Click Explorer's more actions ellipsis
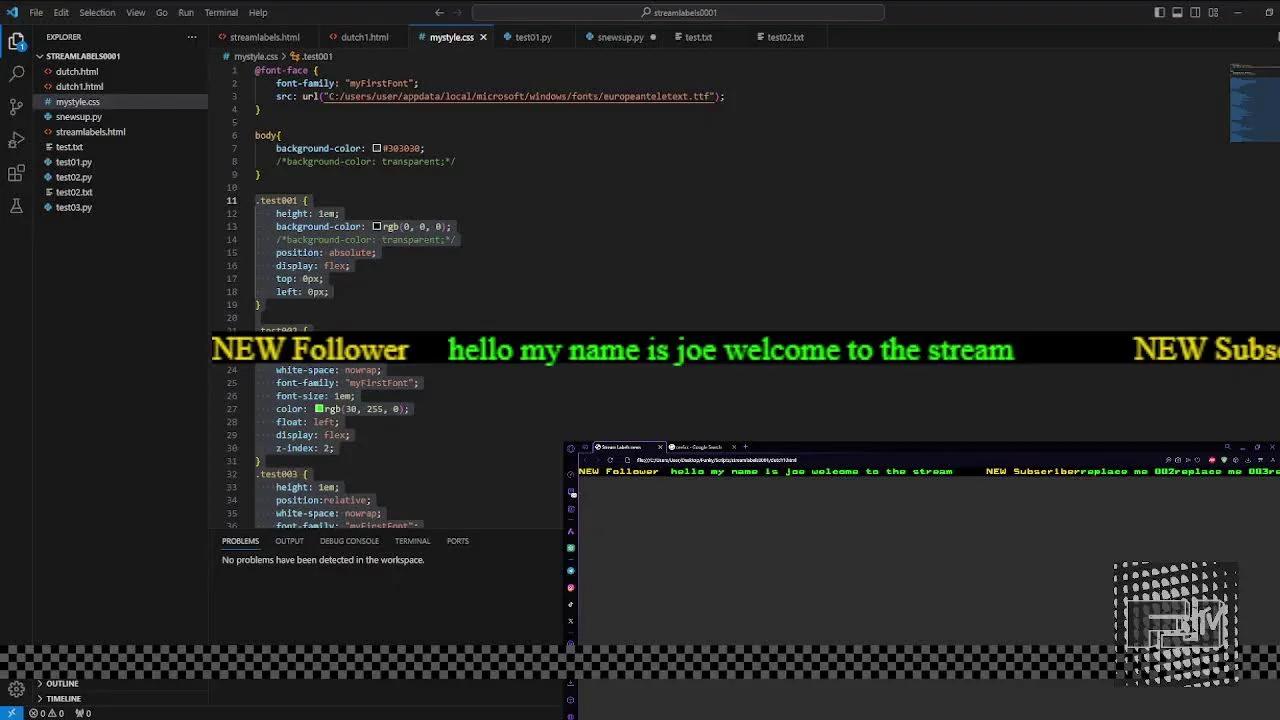 (x=192, y=37)
